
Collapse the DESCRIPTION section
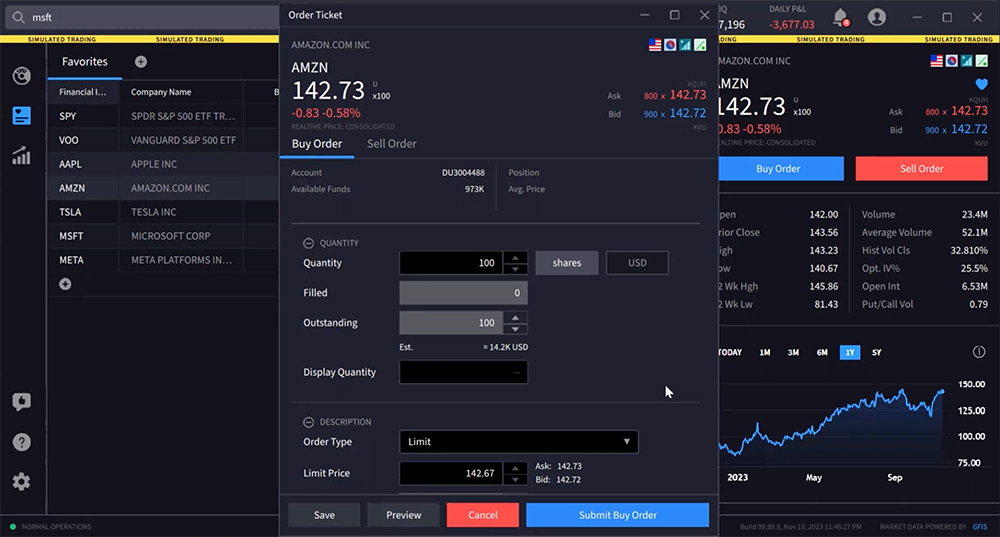[309, 422]
